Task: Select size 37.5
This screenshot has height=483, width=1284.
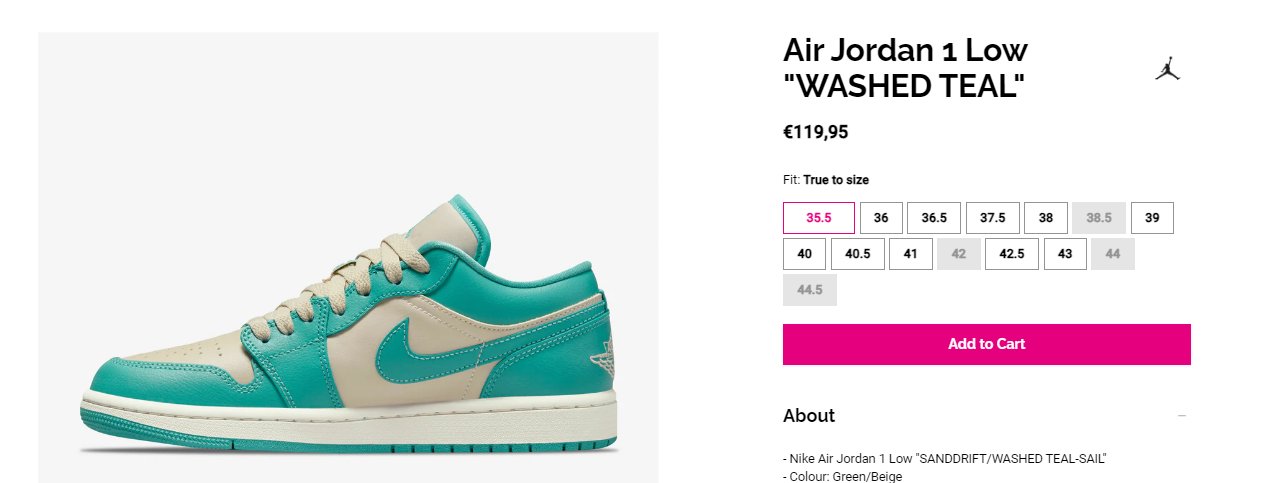Action: (993, 218)
